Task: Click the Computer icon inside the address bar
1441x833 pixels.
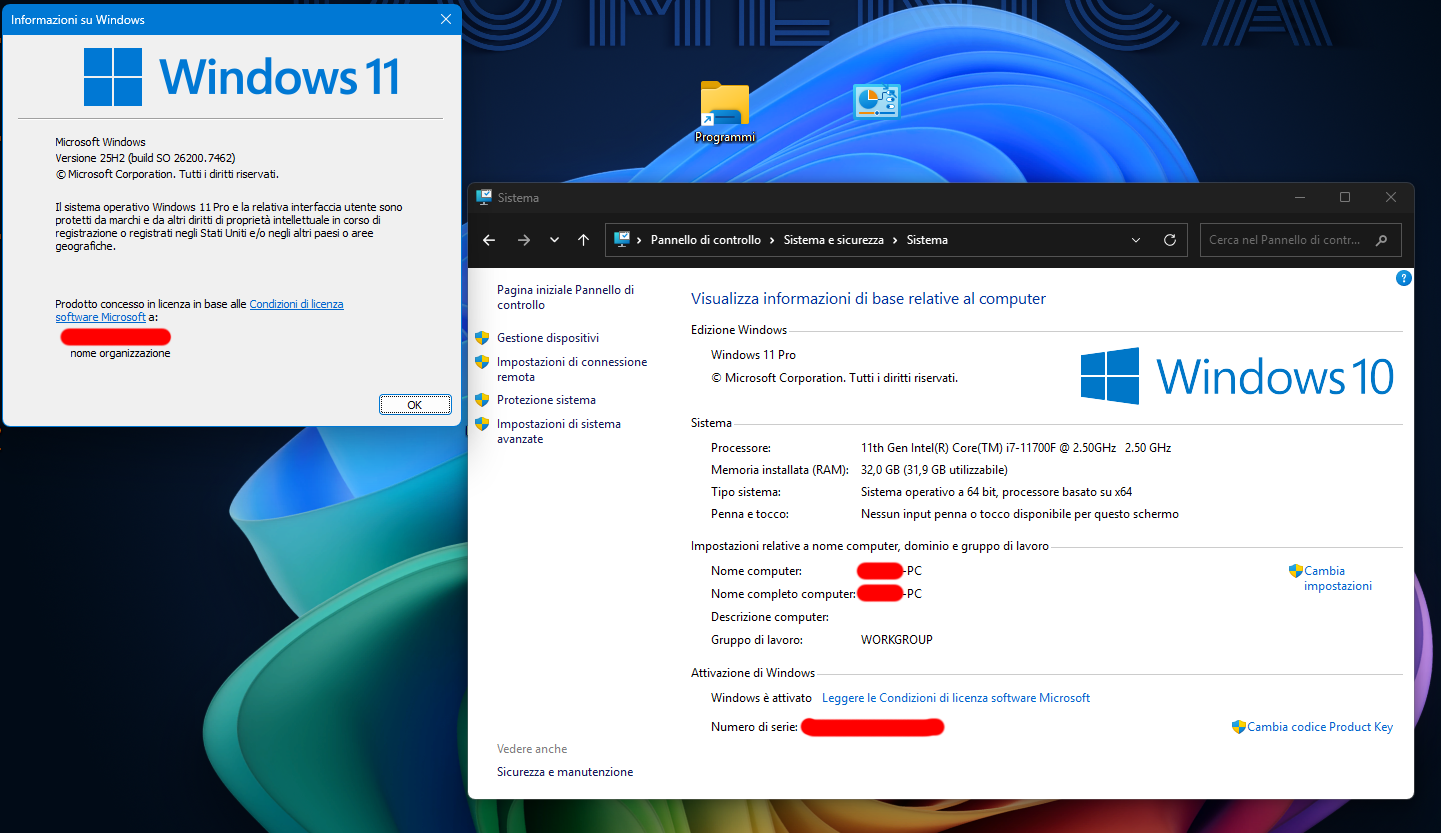Action: point(623,240)
